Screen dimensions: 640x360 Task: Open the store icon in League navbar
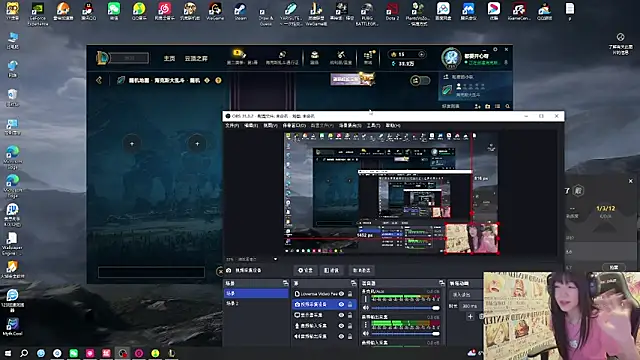pyautogui.click(x=369, y=57)
